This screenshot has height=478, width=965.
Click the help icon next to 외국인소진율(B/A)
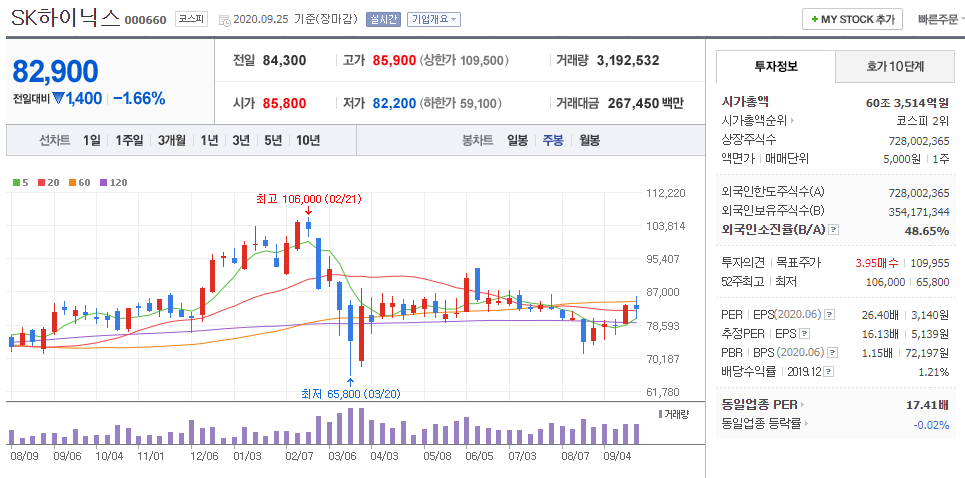(834, 229)
